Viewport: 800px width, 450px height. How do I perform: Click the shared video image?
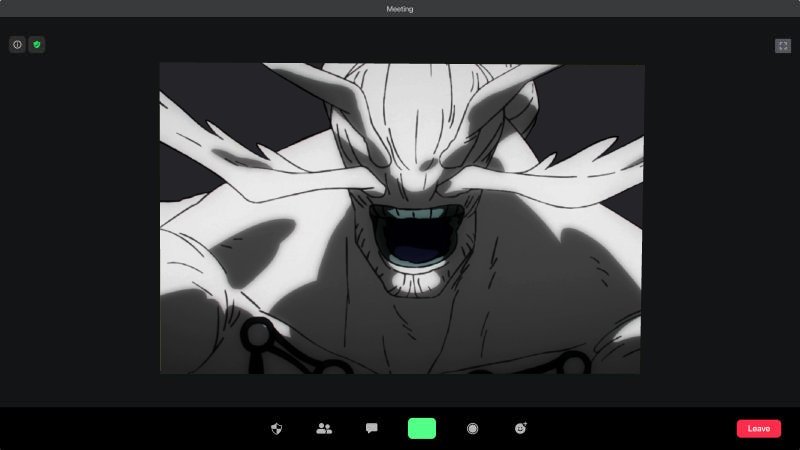pos(402,218)
